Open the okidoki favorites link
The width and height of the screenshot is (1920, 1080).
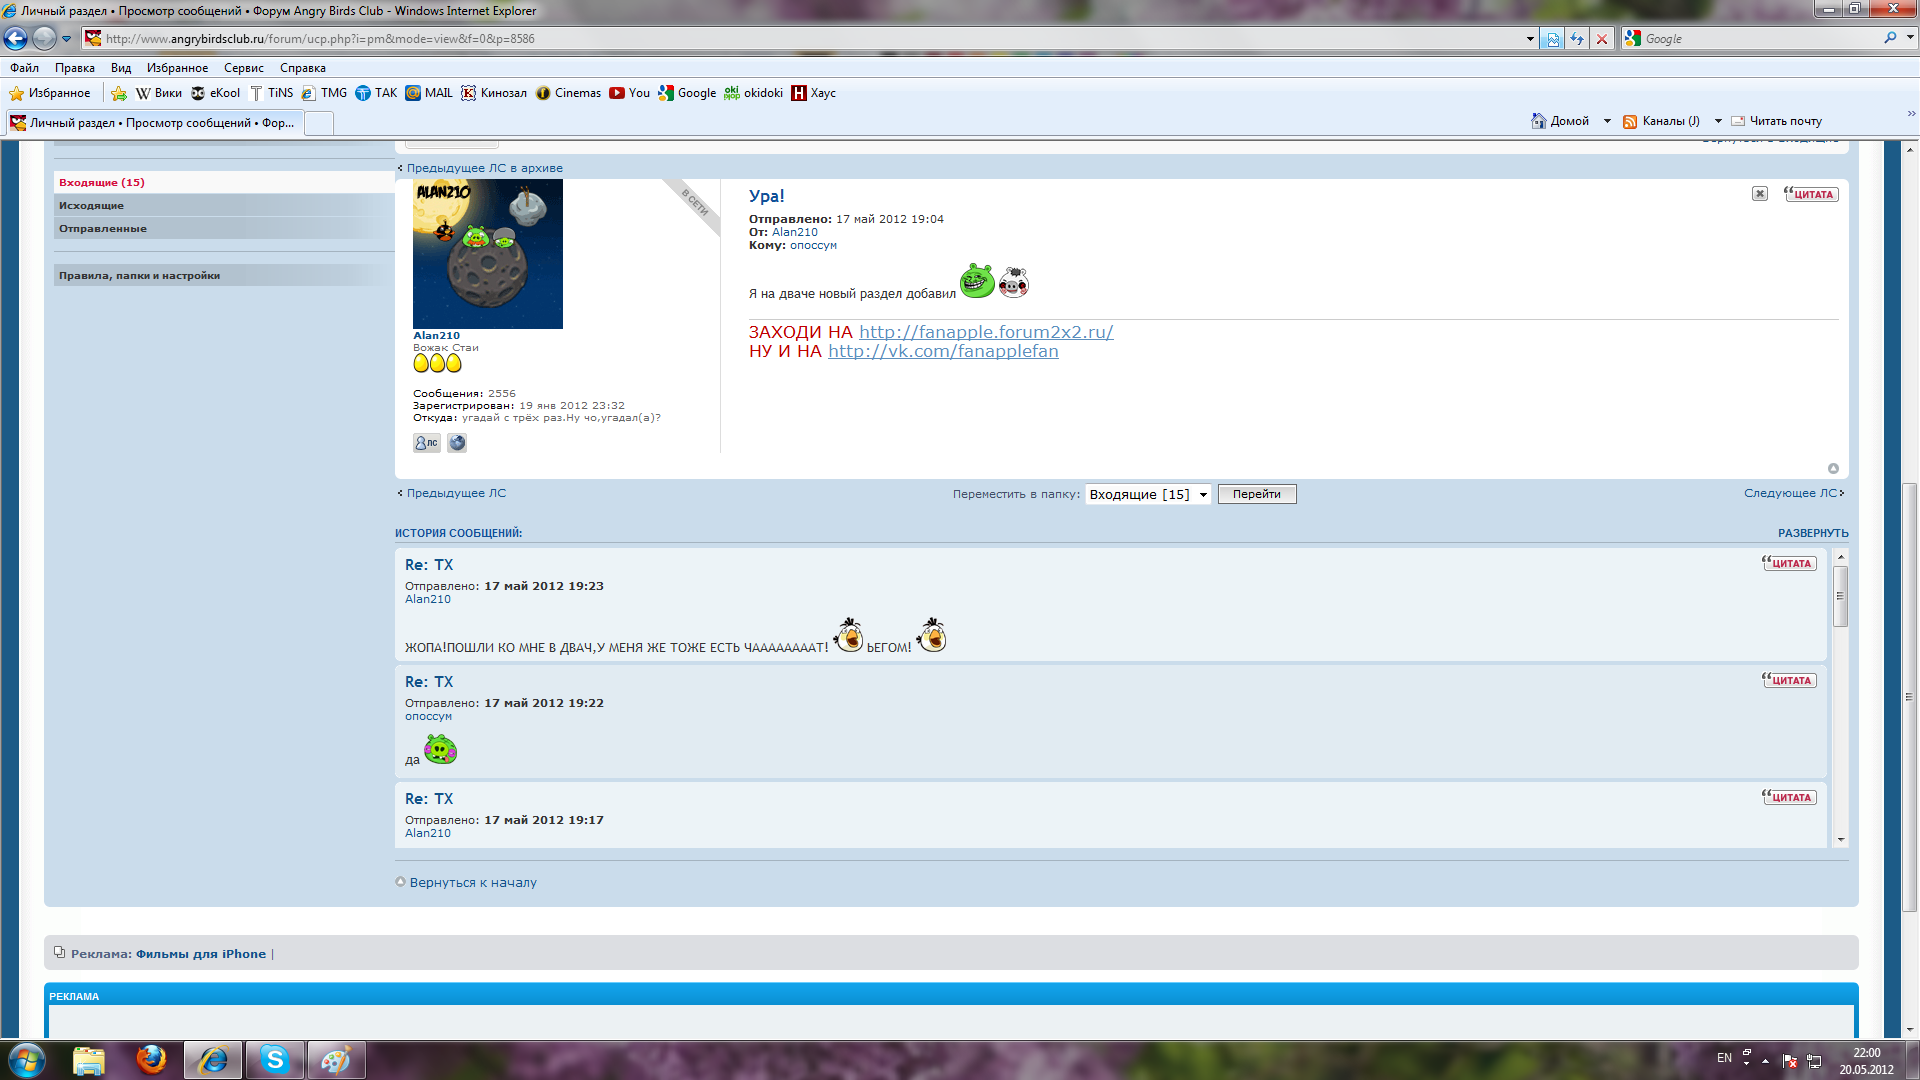753,93
